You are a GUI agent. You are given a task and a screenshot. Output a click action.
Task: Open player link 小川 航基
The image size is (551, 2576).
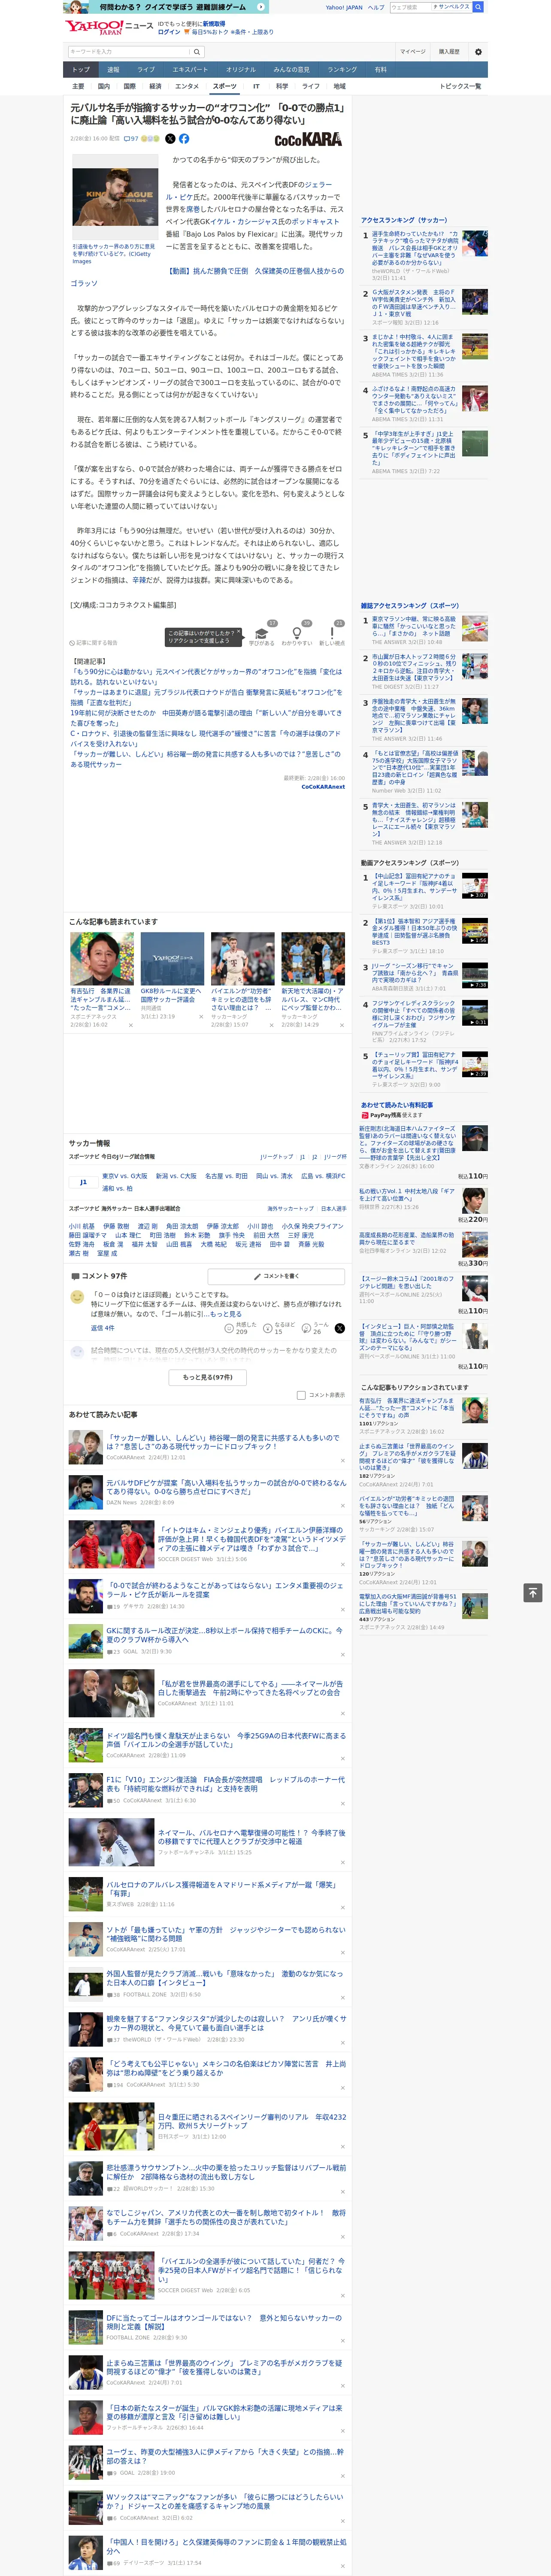point(82,1226)
